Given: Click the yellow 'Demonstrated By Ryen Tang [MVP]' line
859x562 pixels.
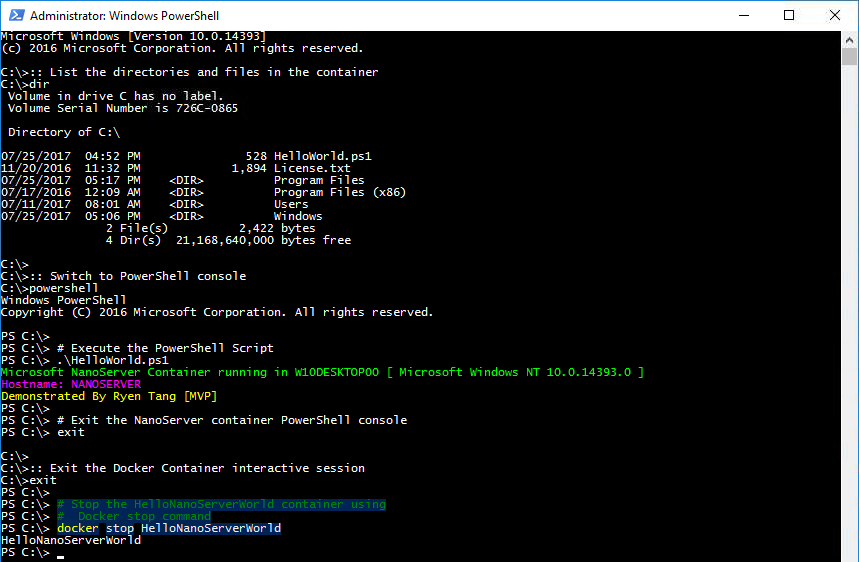Looking at the screenshot, I should (109, 397).
